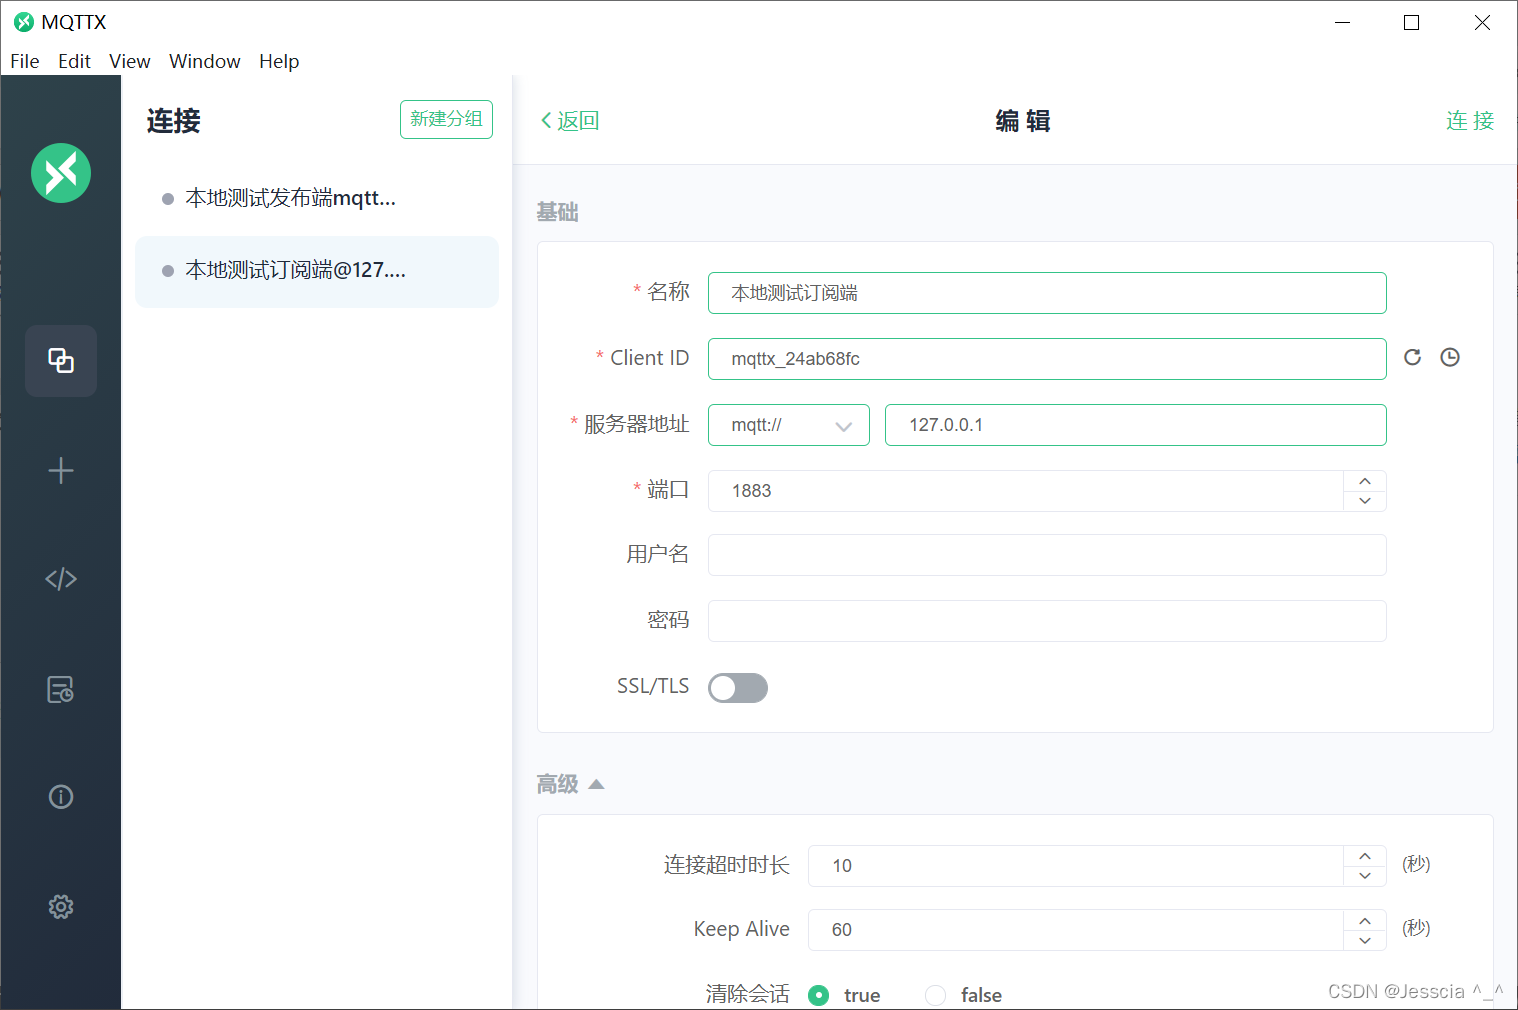The image size is (1518, 1010).
Task: Click the 基础 section heading
Action: [558, 212]
